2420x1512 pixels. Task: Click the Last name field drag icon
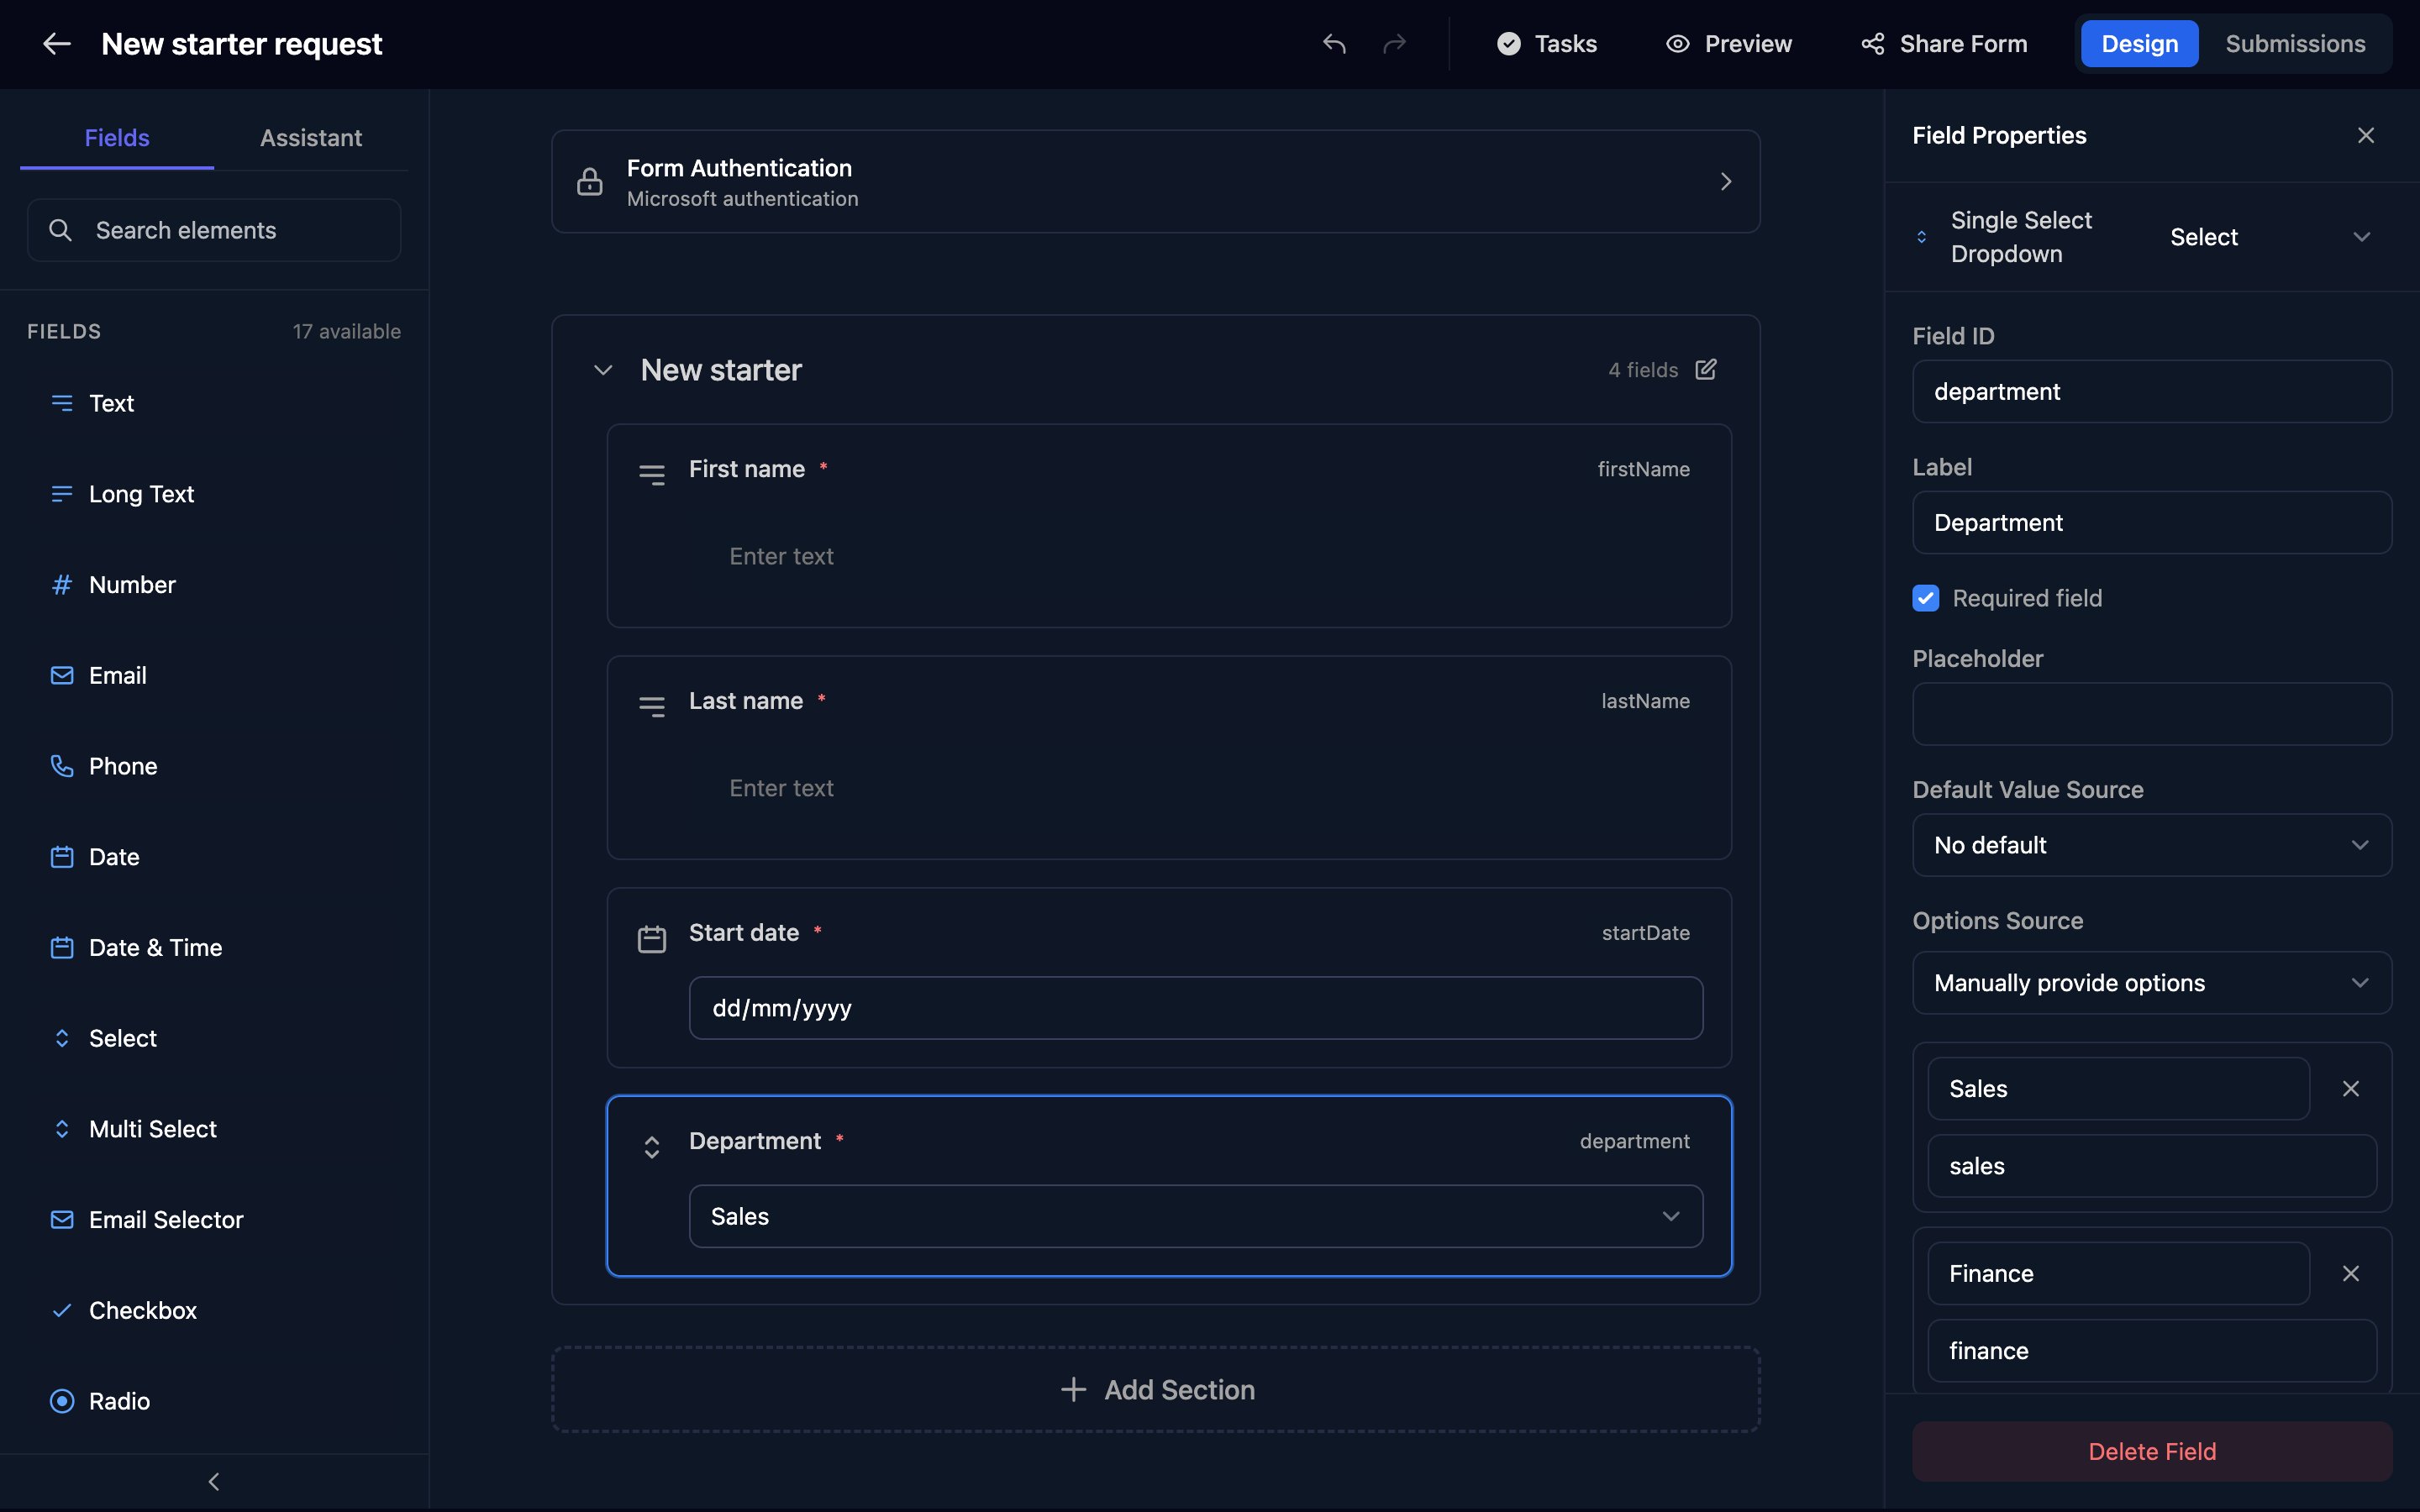[x=652, y=707]
